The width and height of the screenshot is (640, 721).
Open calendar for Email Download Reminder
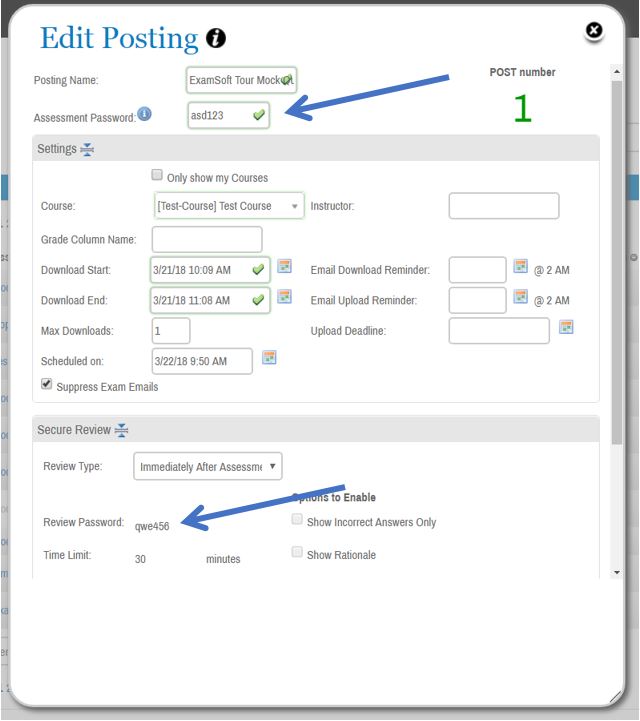tap(520, 267)
